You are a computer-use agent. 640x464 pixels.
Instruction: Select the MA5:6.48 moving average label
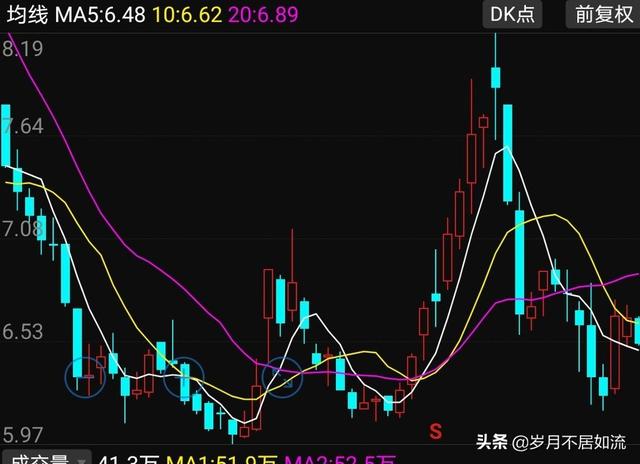point(100,15)
